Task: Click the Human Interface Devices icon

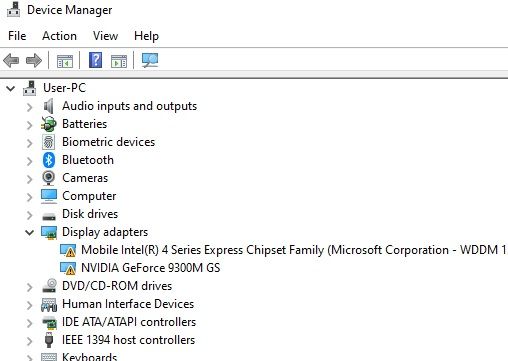Action: pyautogui.click(x=49, y=304)
